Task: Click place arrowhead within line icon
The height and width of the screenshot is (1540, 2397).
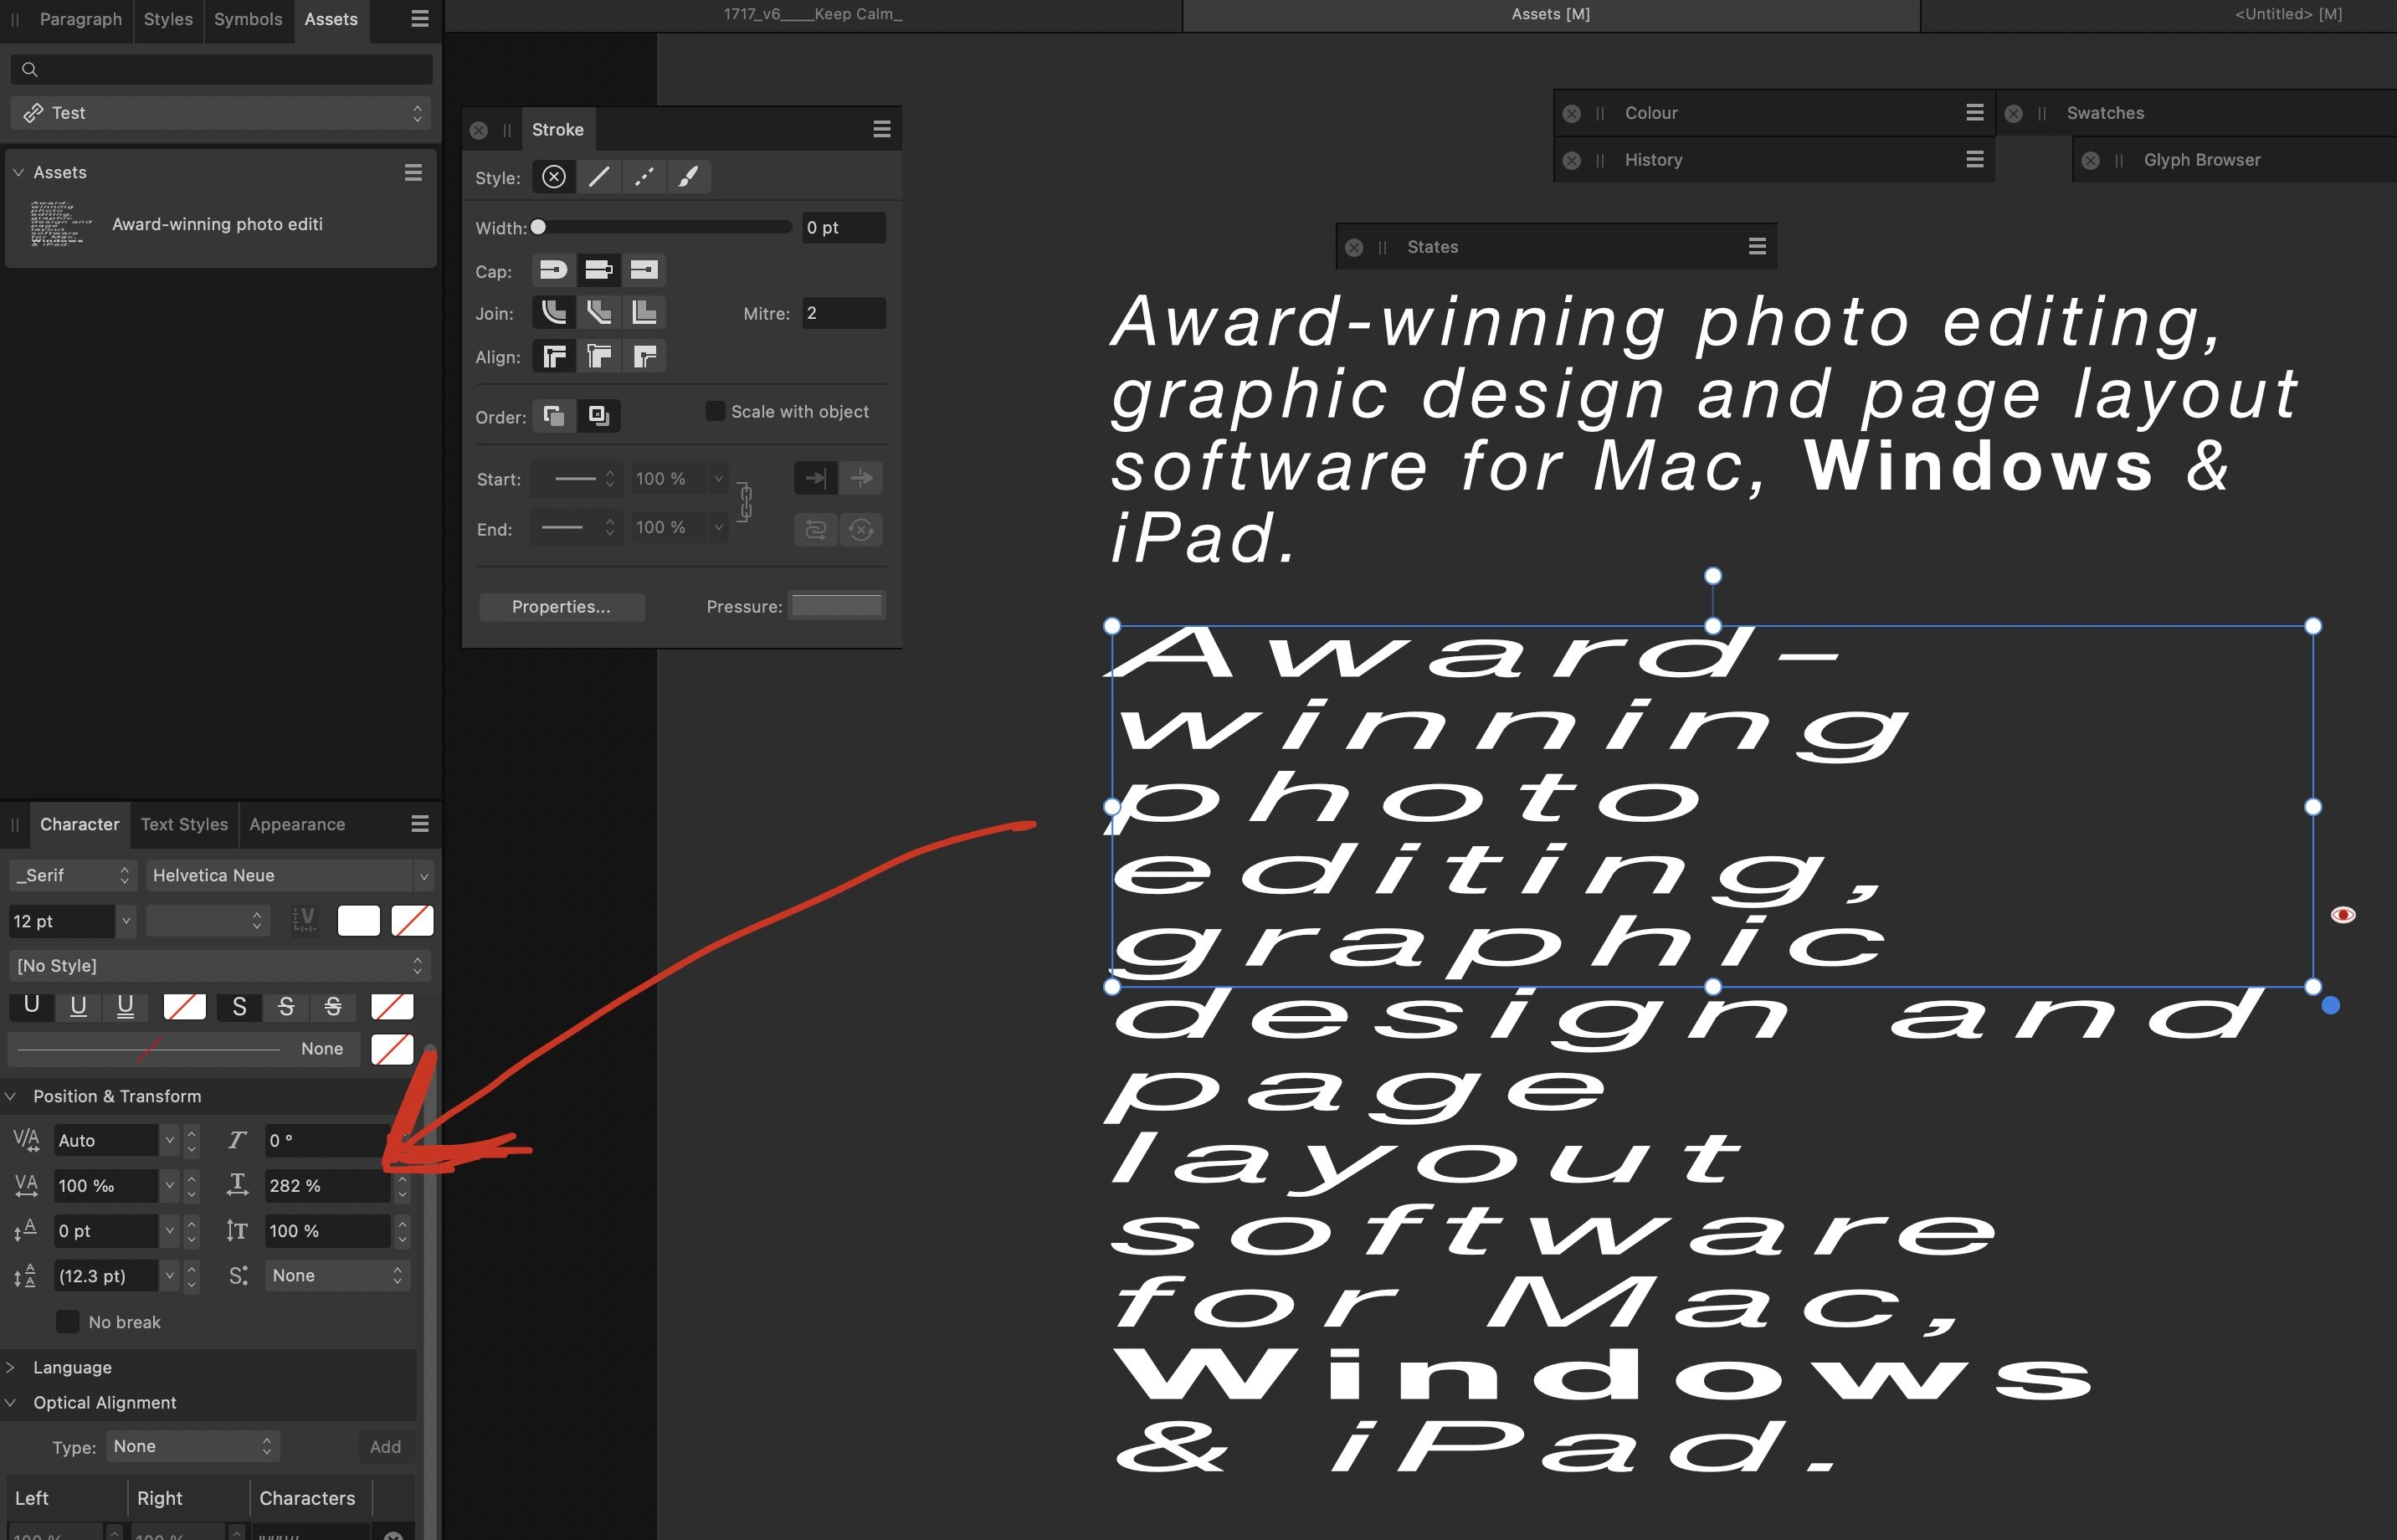Action: [816, 478]
